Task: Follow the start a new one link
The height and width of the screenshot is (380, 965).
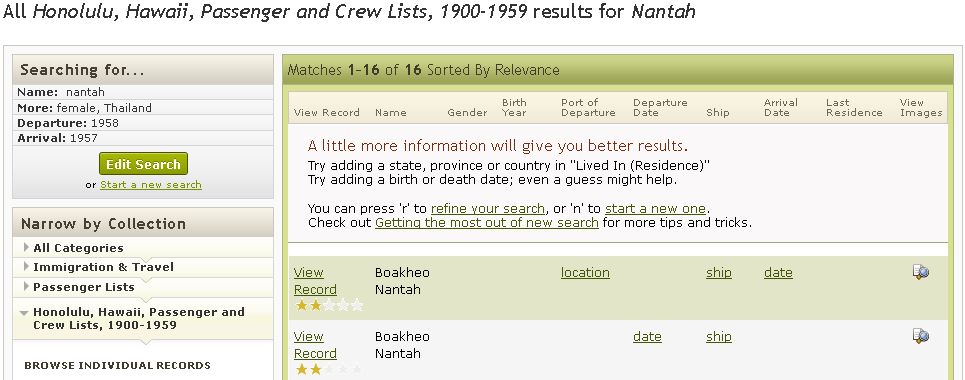Action: pyautogui.click(x=655, y=208)
